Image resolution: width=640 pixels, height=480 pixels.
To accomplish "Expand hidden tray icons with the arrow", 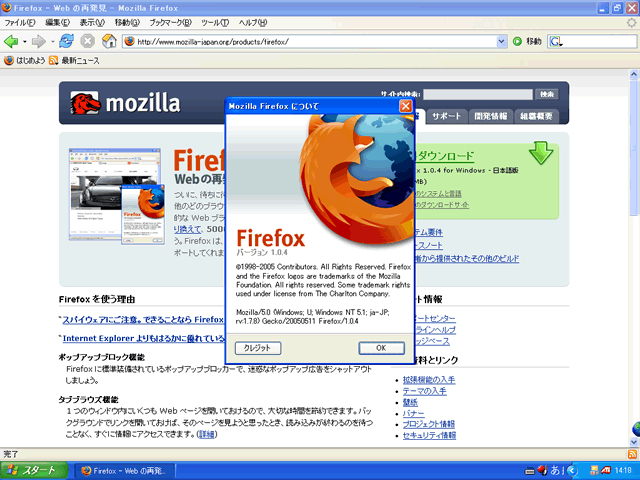I will 572,471.
